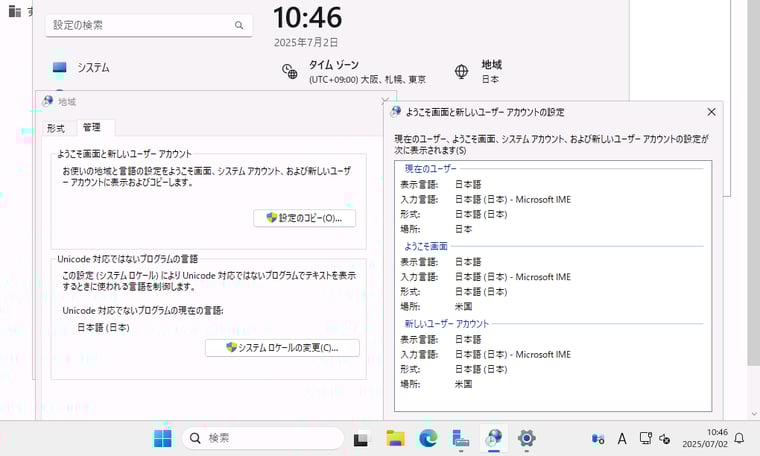
Task: Click the tray icon right of display icon
Action: pos(665,439)
